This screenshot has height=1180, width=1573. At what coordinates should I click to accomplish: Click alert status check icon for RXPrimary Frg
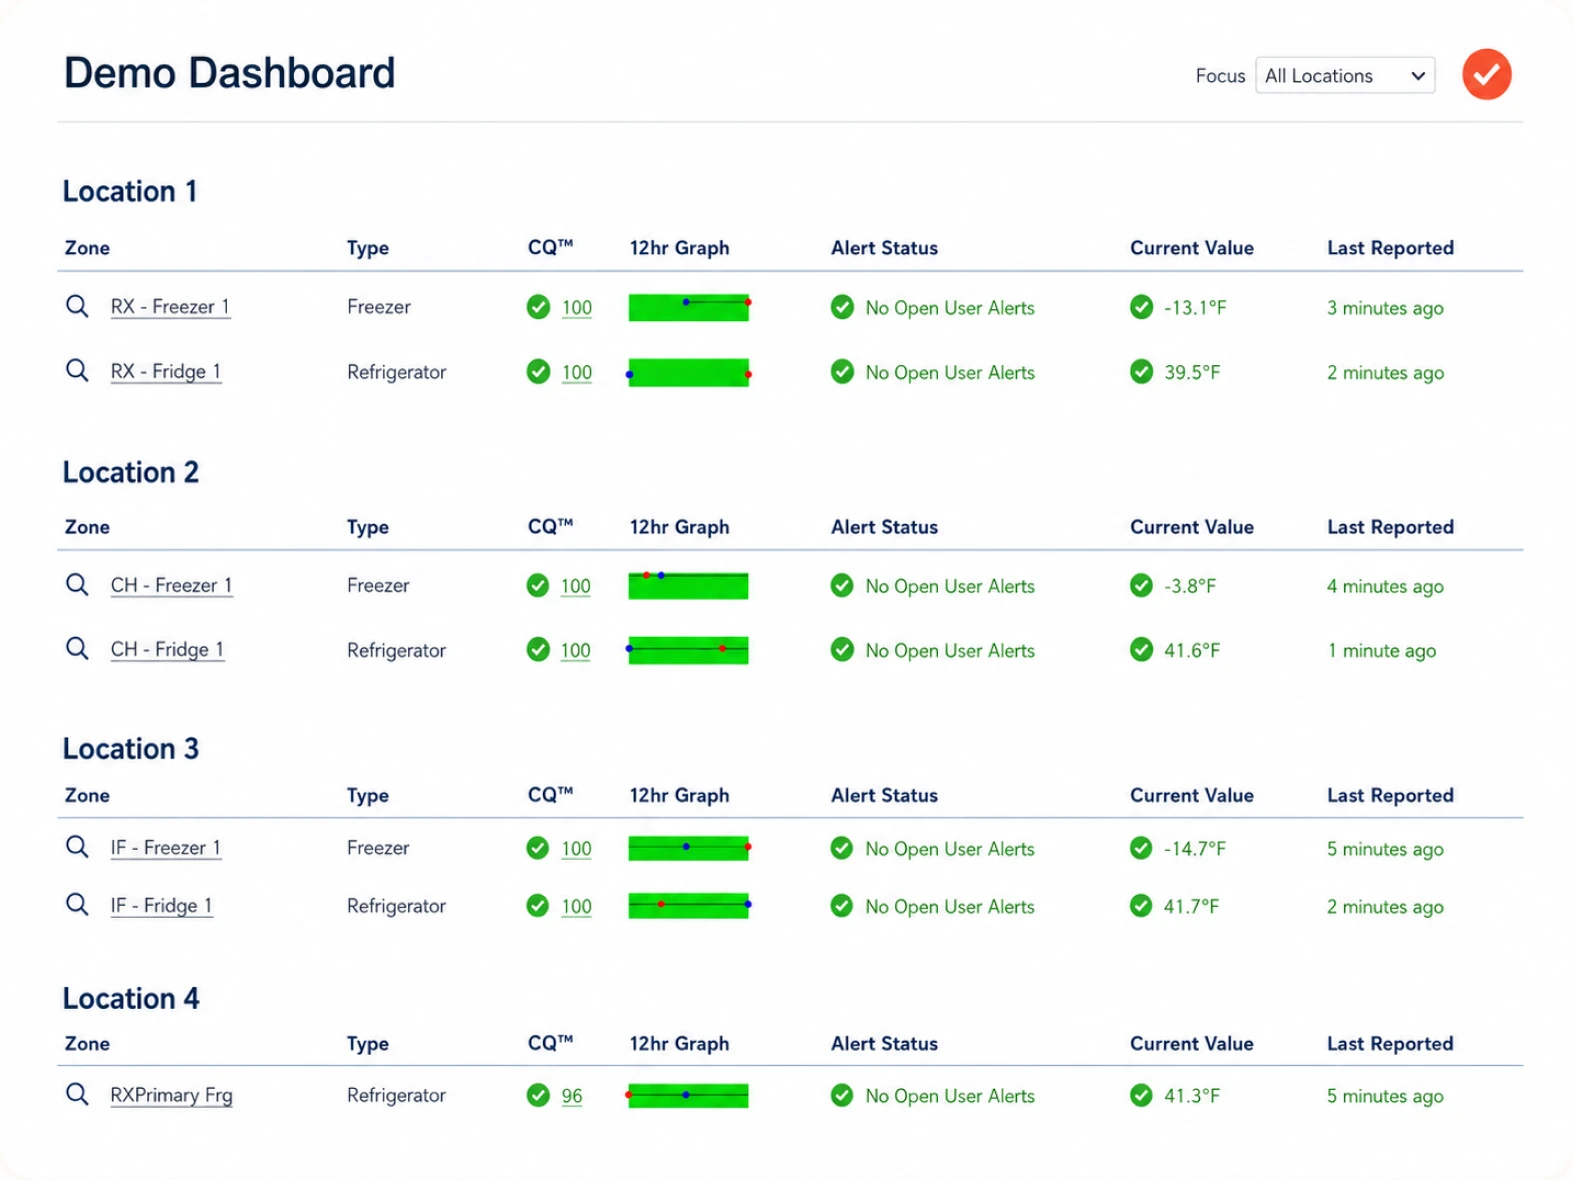click(x=842, y=1095)
